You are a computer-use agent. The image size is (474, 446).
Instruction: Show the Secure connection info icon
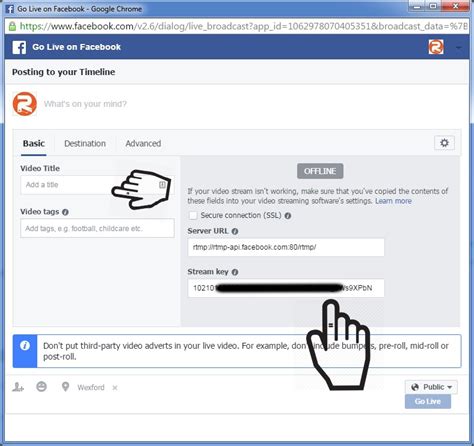pos(288,216)
